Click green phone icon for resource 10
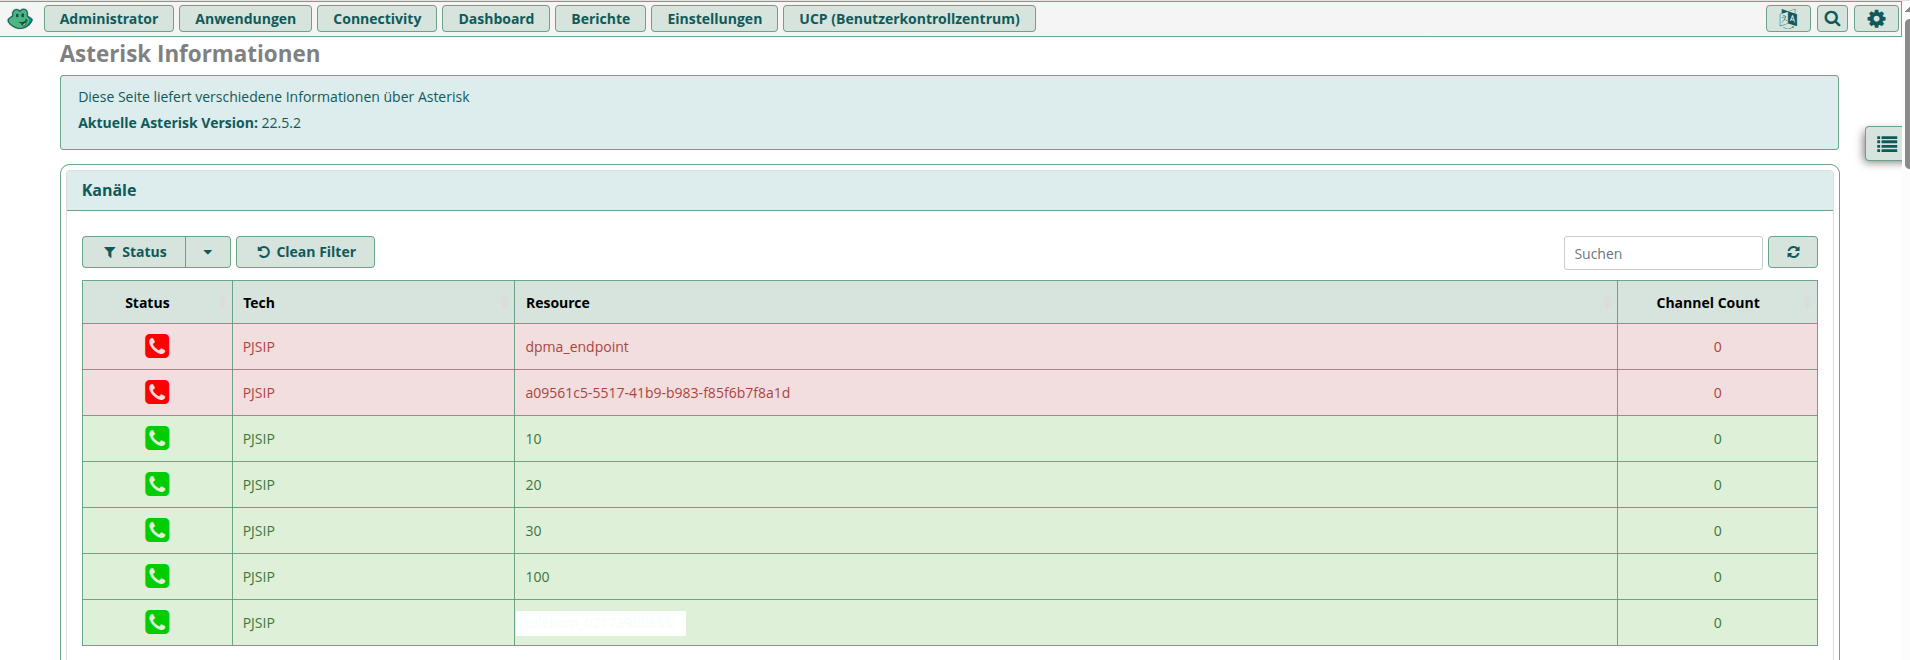Image resolution: width=1910 pixels, height=660 pixels. [x=157, y=439]
